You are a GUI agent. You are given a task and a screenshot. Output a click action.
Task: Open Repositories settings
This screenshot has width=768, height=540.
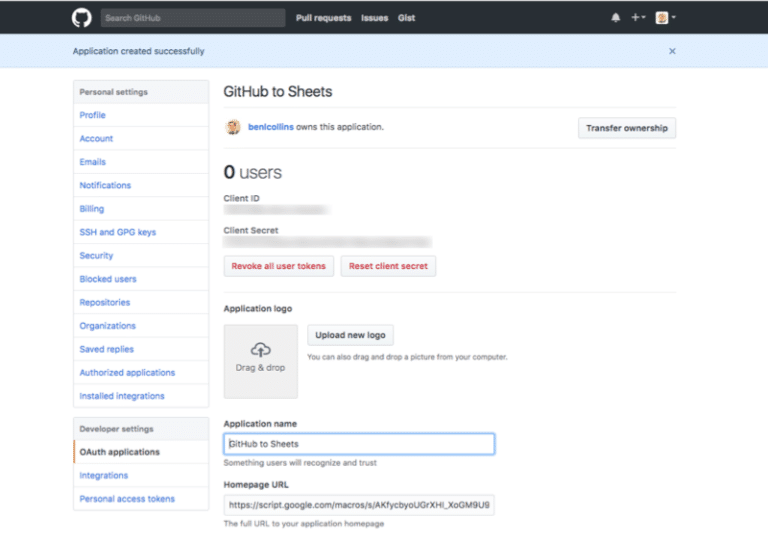(x=141, y=302)
